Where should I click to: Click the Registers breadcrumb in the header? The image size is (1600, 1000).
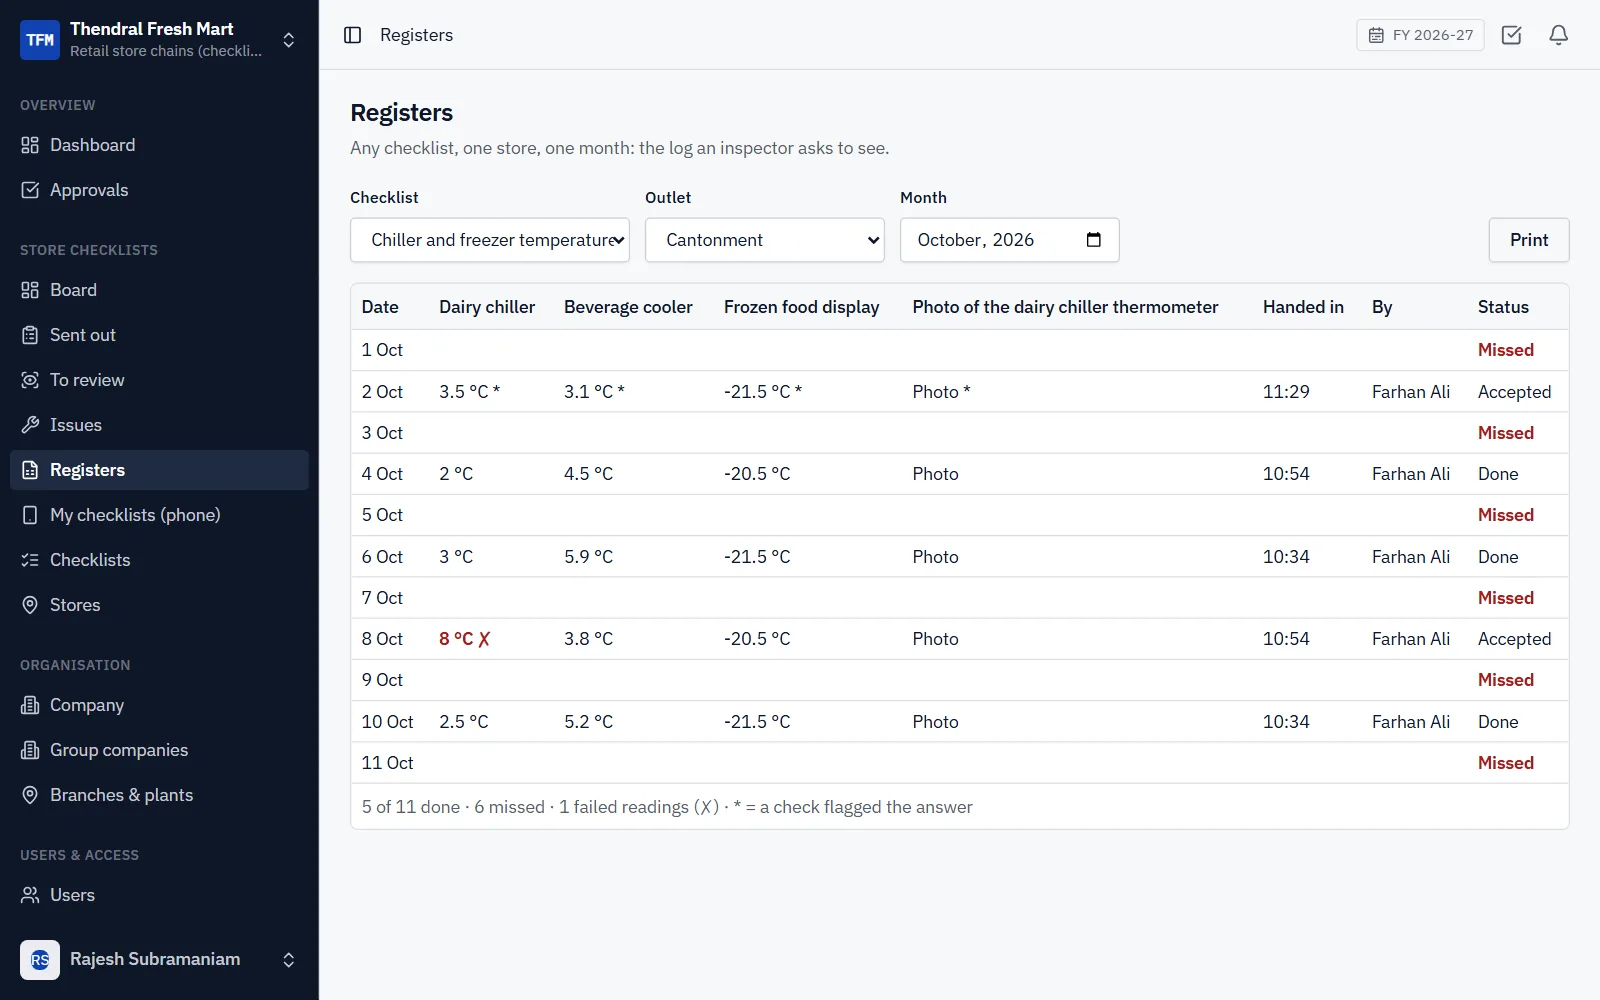(x=416, y=35)
